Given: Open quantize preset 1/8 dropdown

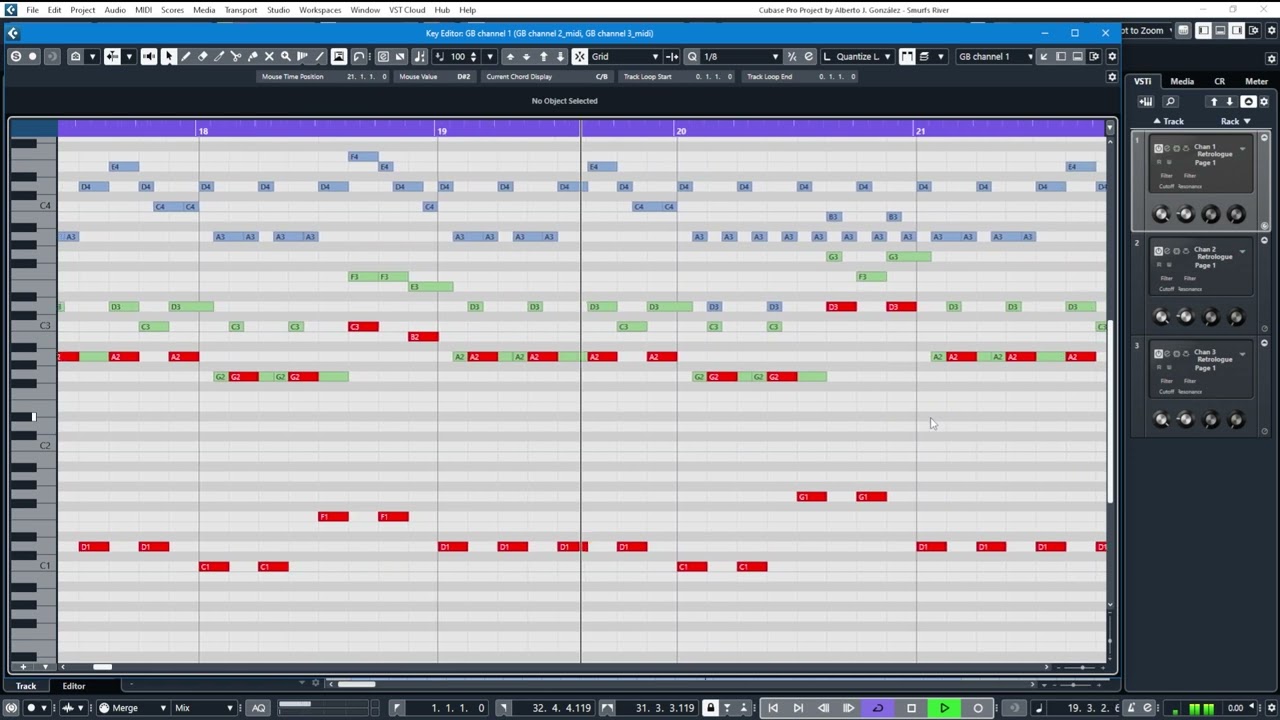Looking at the screenshot, I should [x=740, y=57].
